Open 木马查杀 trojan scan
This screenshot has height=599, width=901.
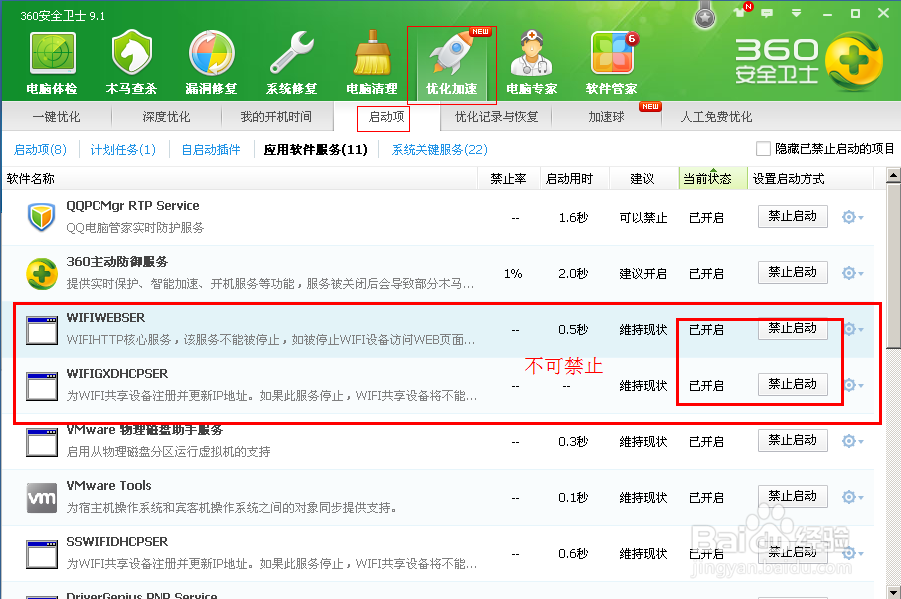click(132, 63)
